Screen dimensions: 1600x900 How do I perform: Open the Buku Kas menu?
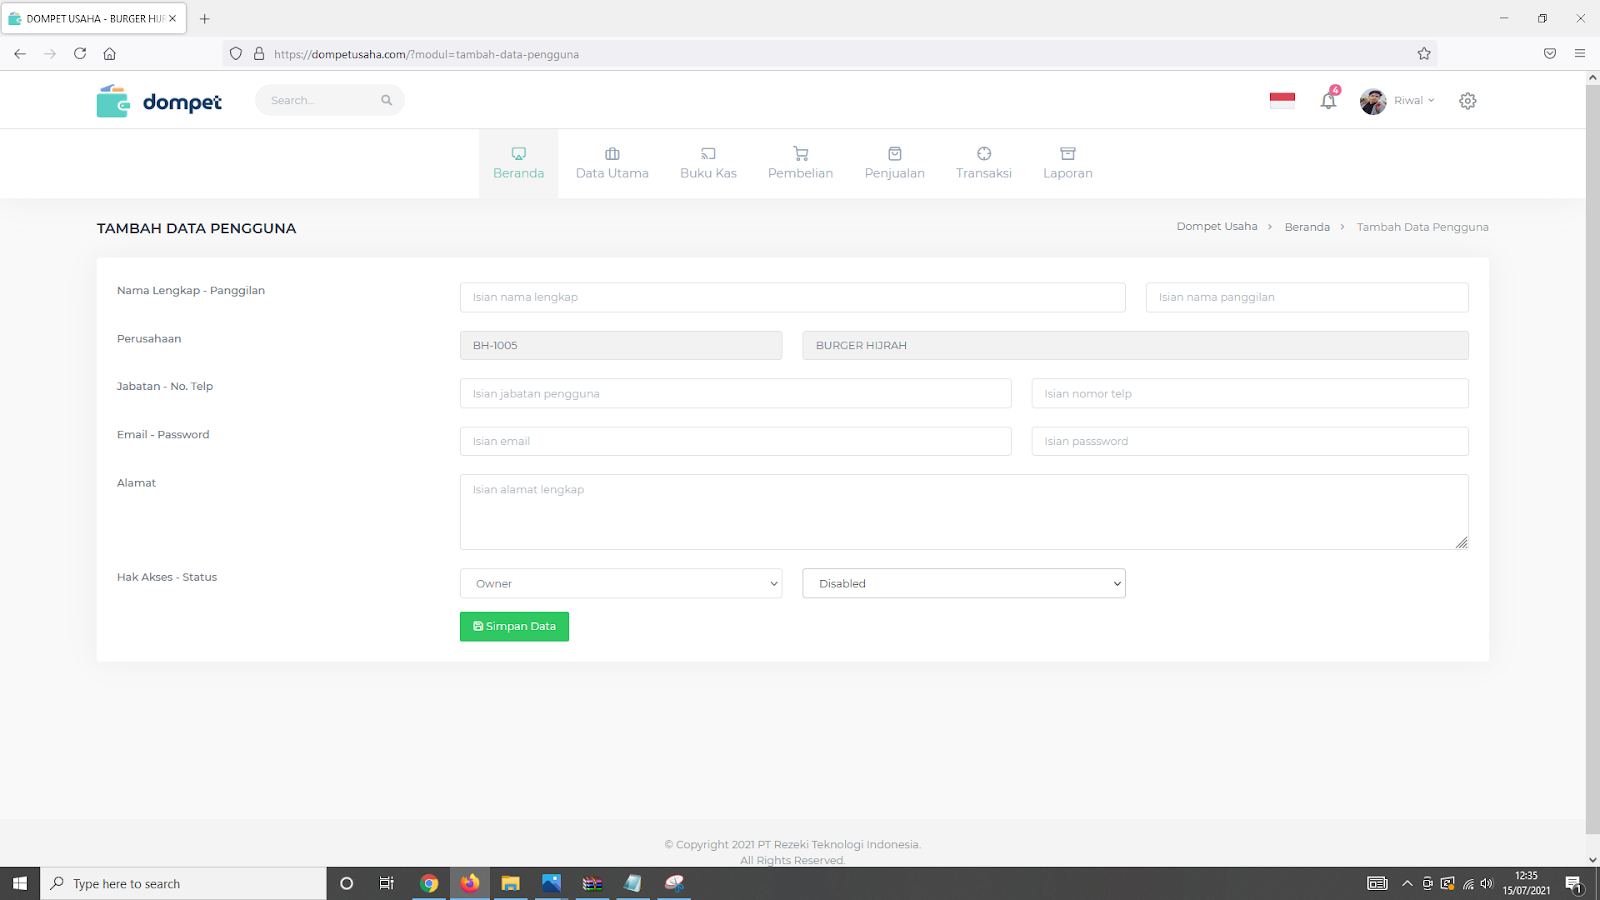pos(708,164)
